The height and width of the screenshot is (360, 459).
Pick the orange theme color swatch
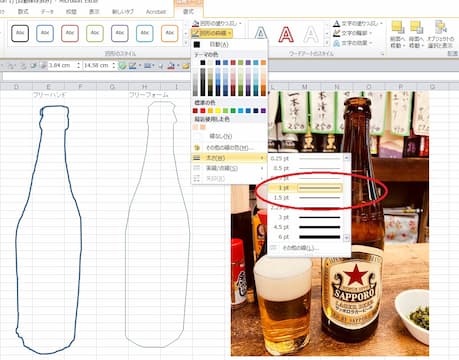[x=263, y=62]
